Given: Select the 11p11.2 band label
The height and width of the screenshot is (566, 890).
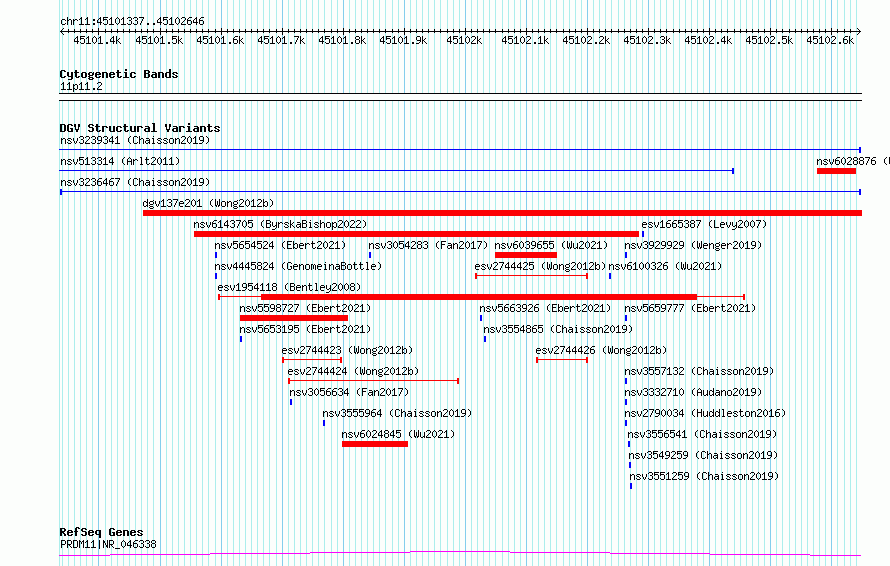Looking at the screenshot, I should click(x=81, y=86).
